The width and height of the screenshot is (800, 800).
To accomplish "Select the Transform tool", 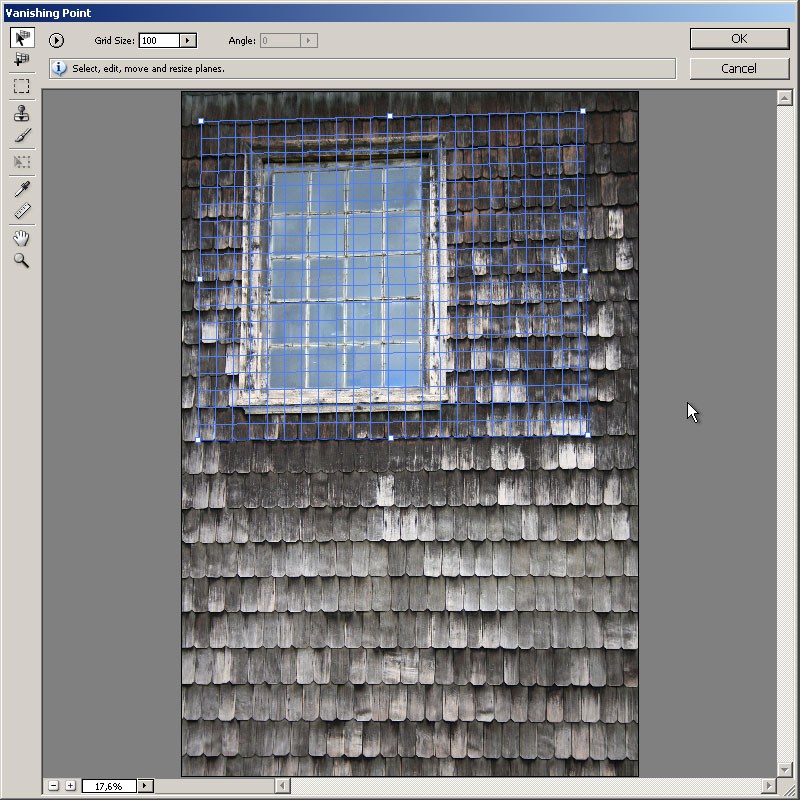I will [21, 162].
